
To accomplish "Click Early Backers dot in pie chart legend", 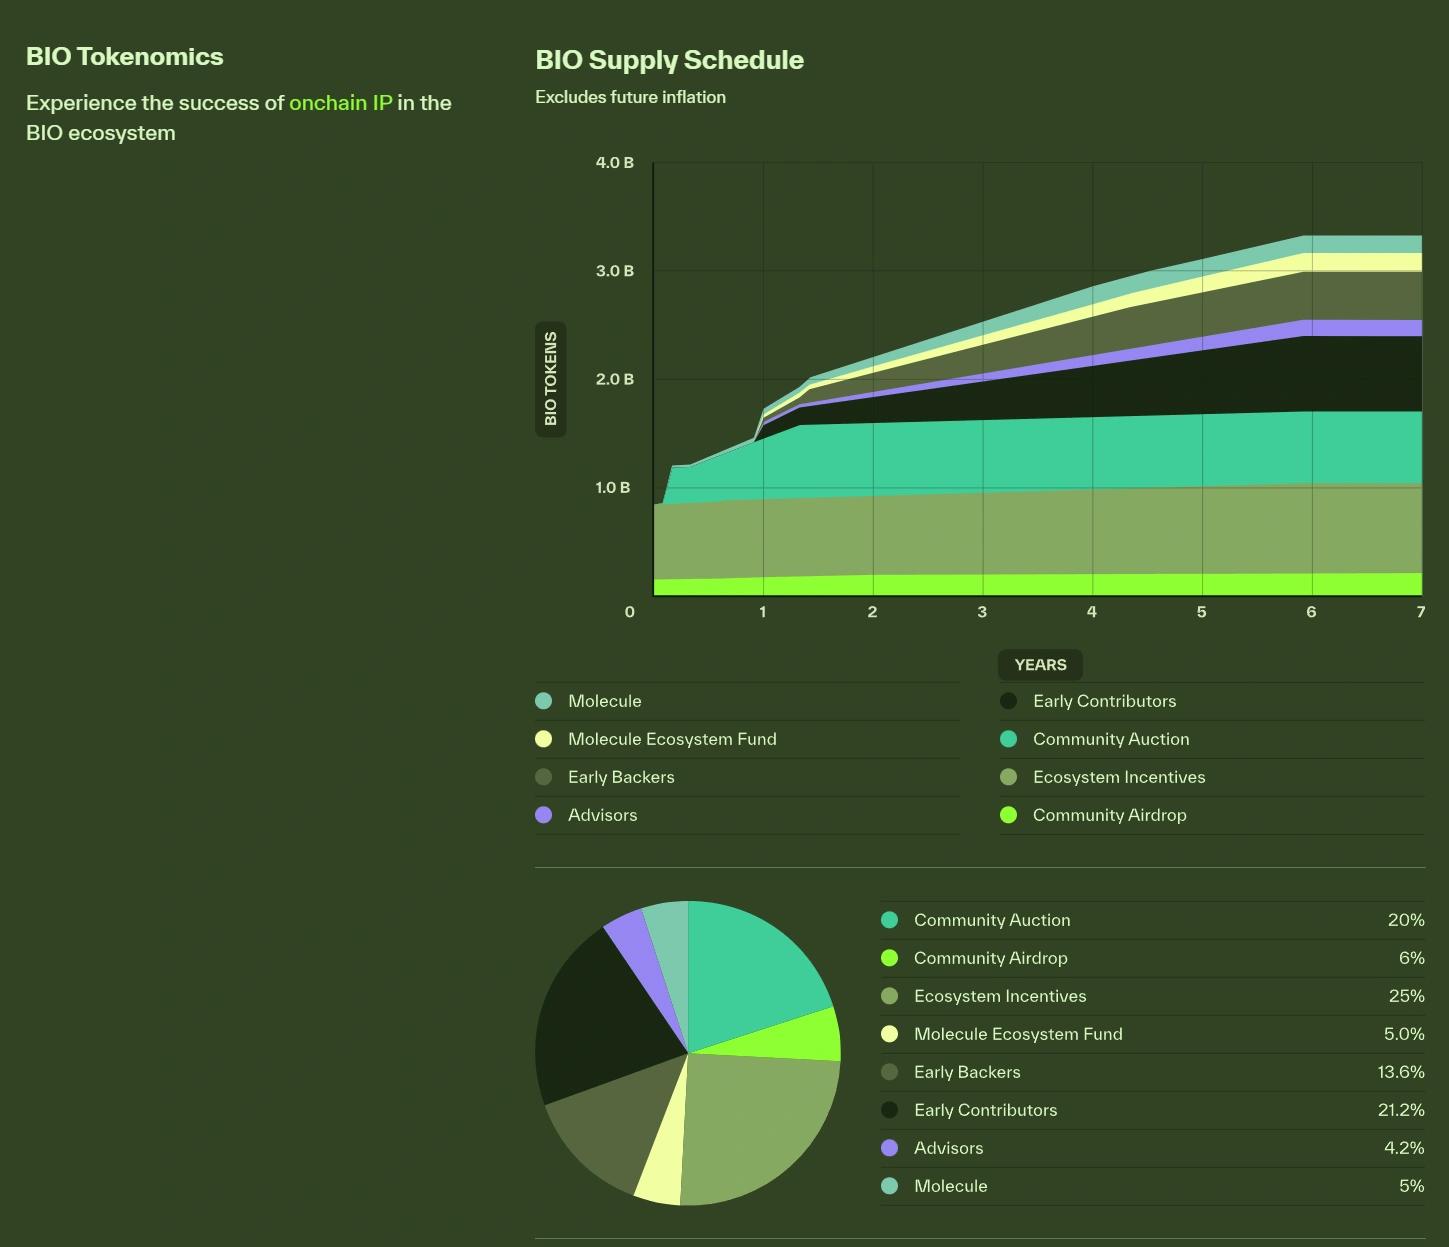I will point(889,1072).
